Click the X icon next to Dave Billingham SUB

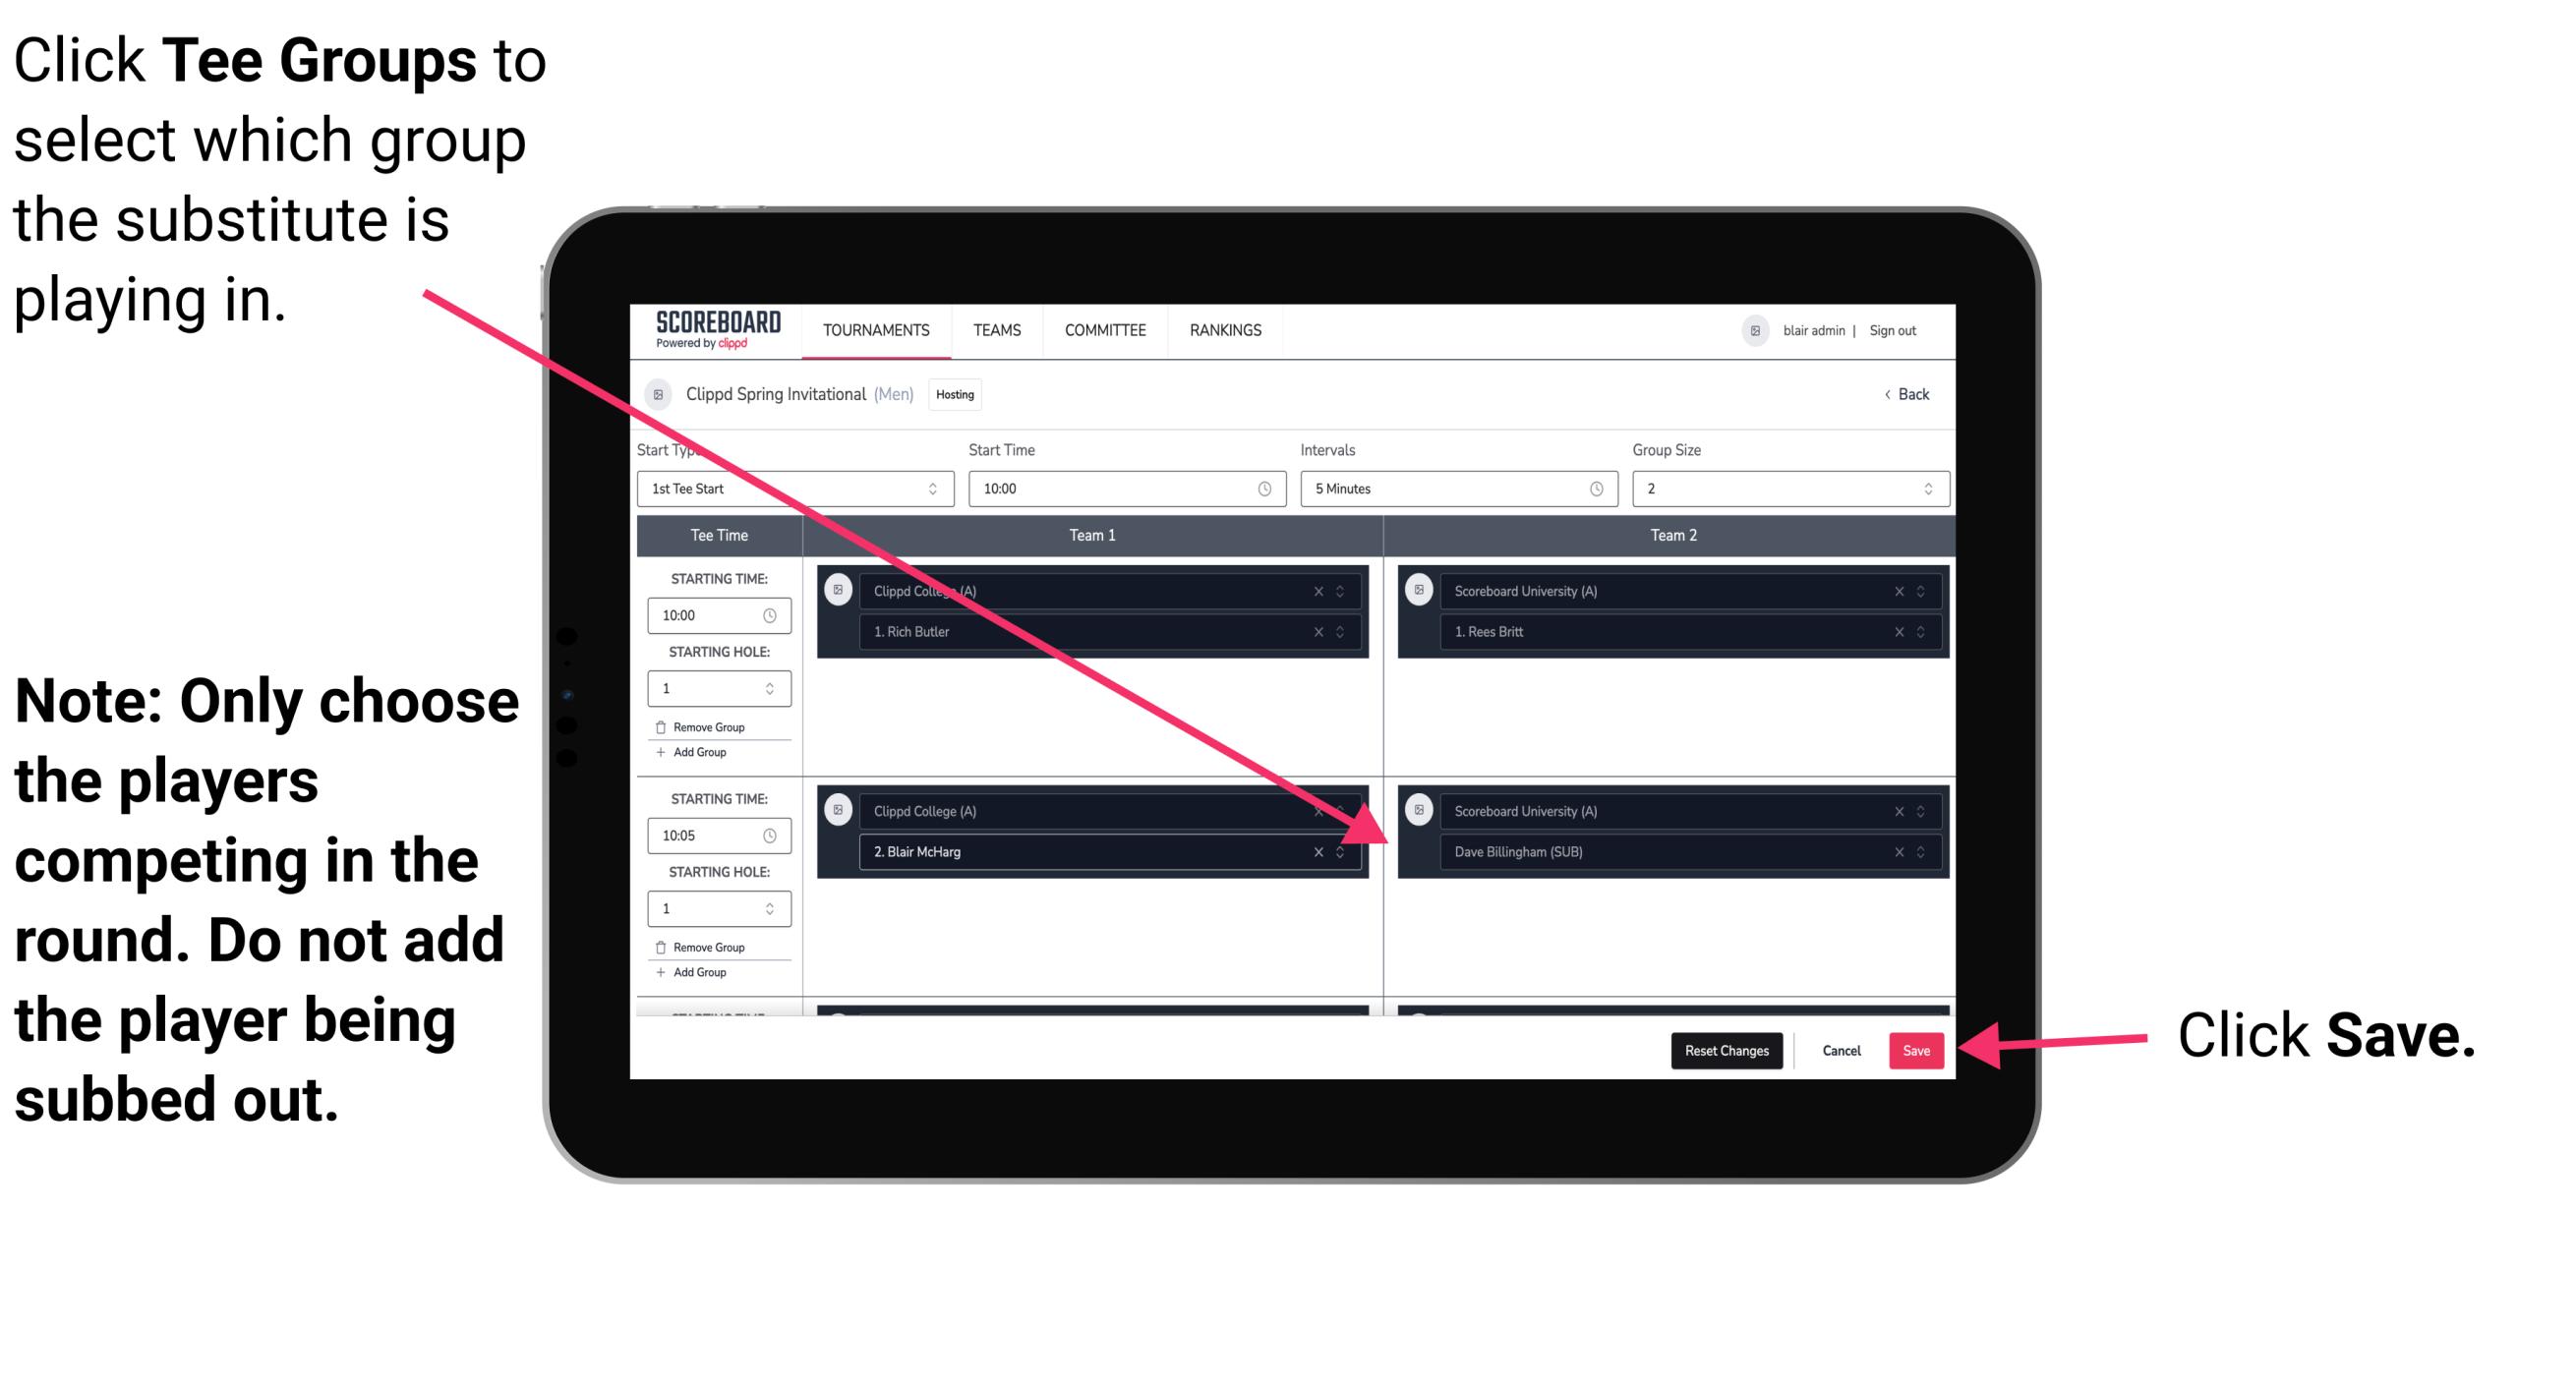(1896, 853)
